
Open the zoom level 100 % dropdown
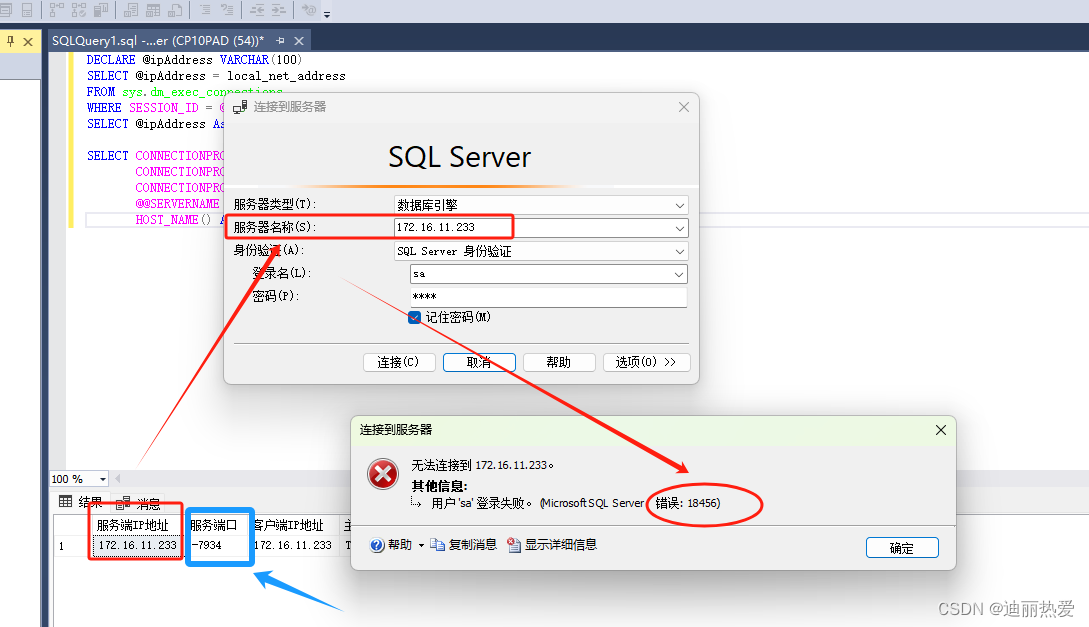pyautogui.click(x=103, y=479)
